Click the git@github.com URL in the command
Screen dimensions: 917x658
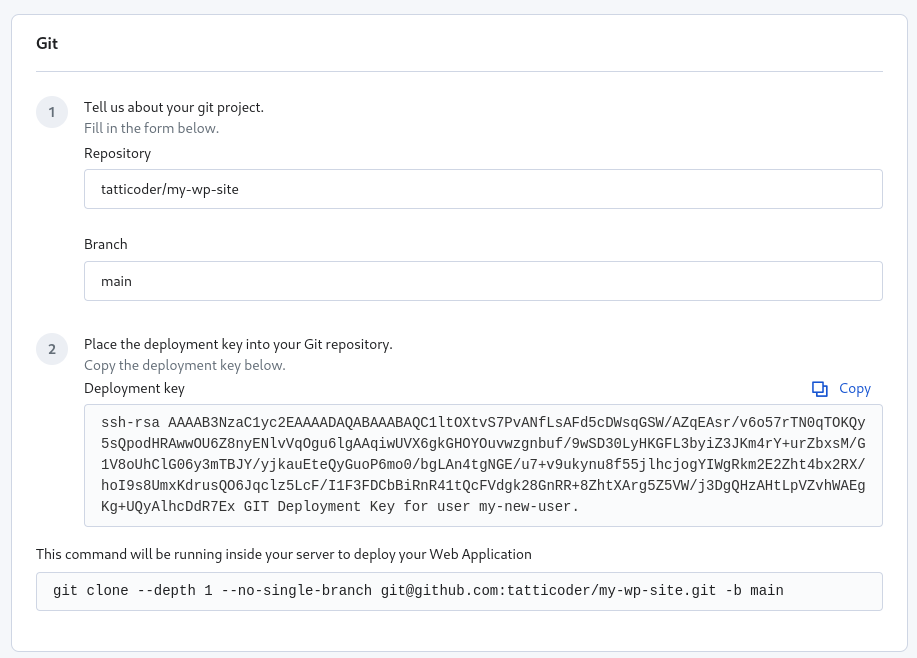(x=548, y=591)
